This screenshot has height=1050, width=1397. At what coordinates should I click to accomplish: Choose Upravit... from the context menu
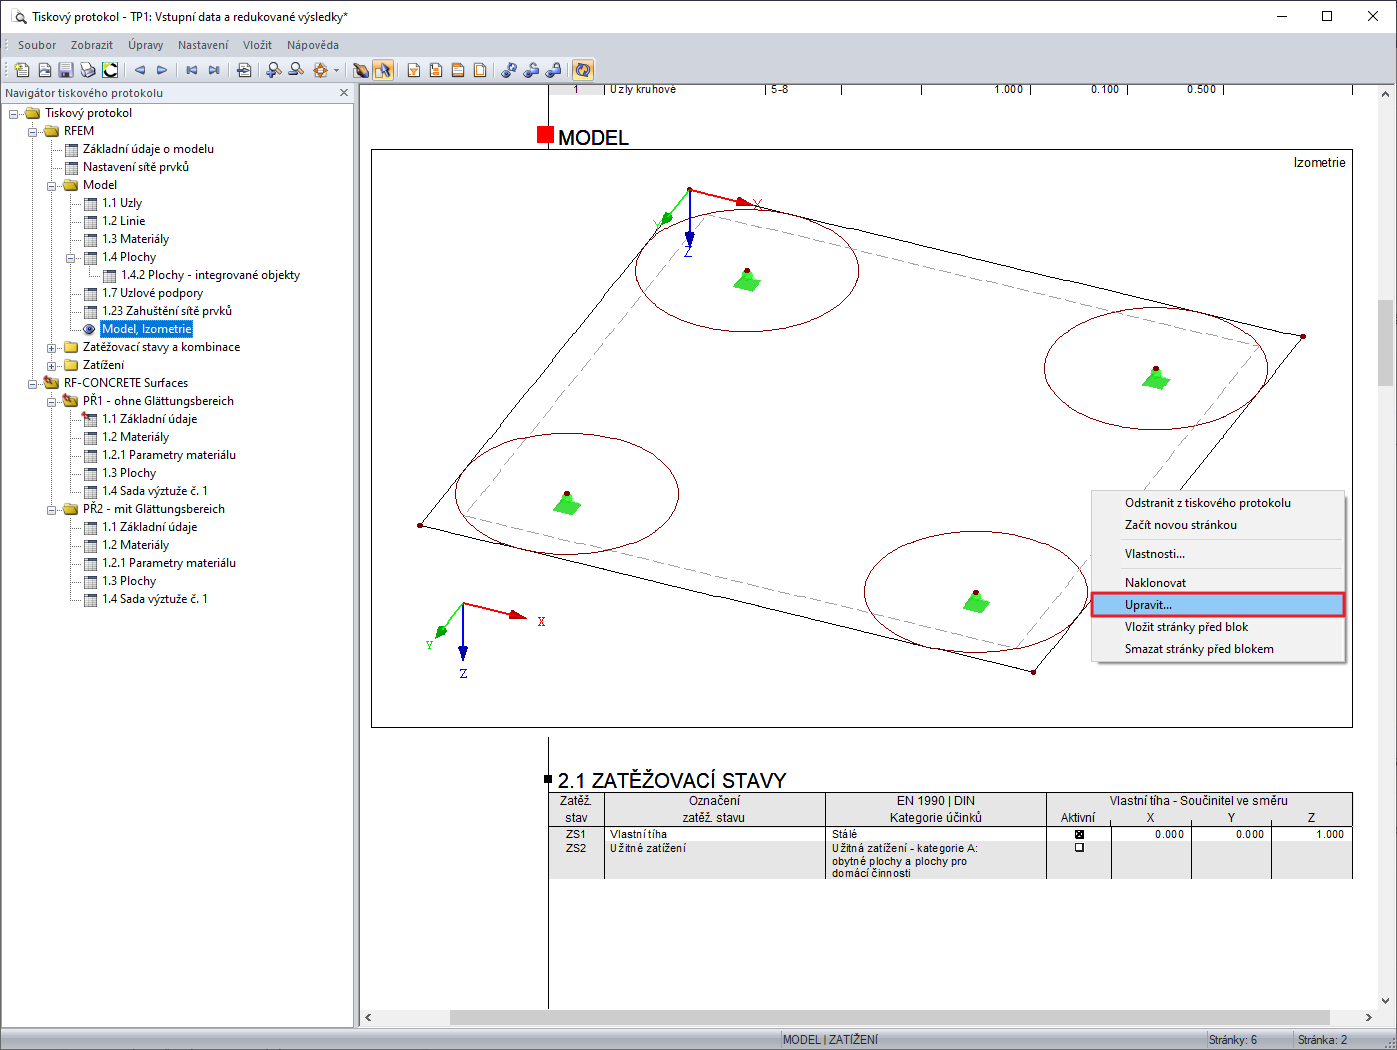click(x=1218, y=605)
